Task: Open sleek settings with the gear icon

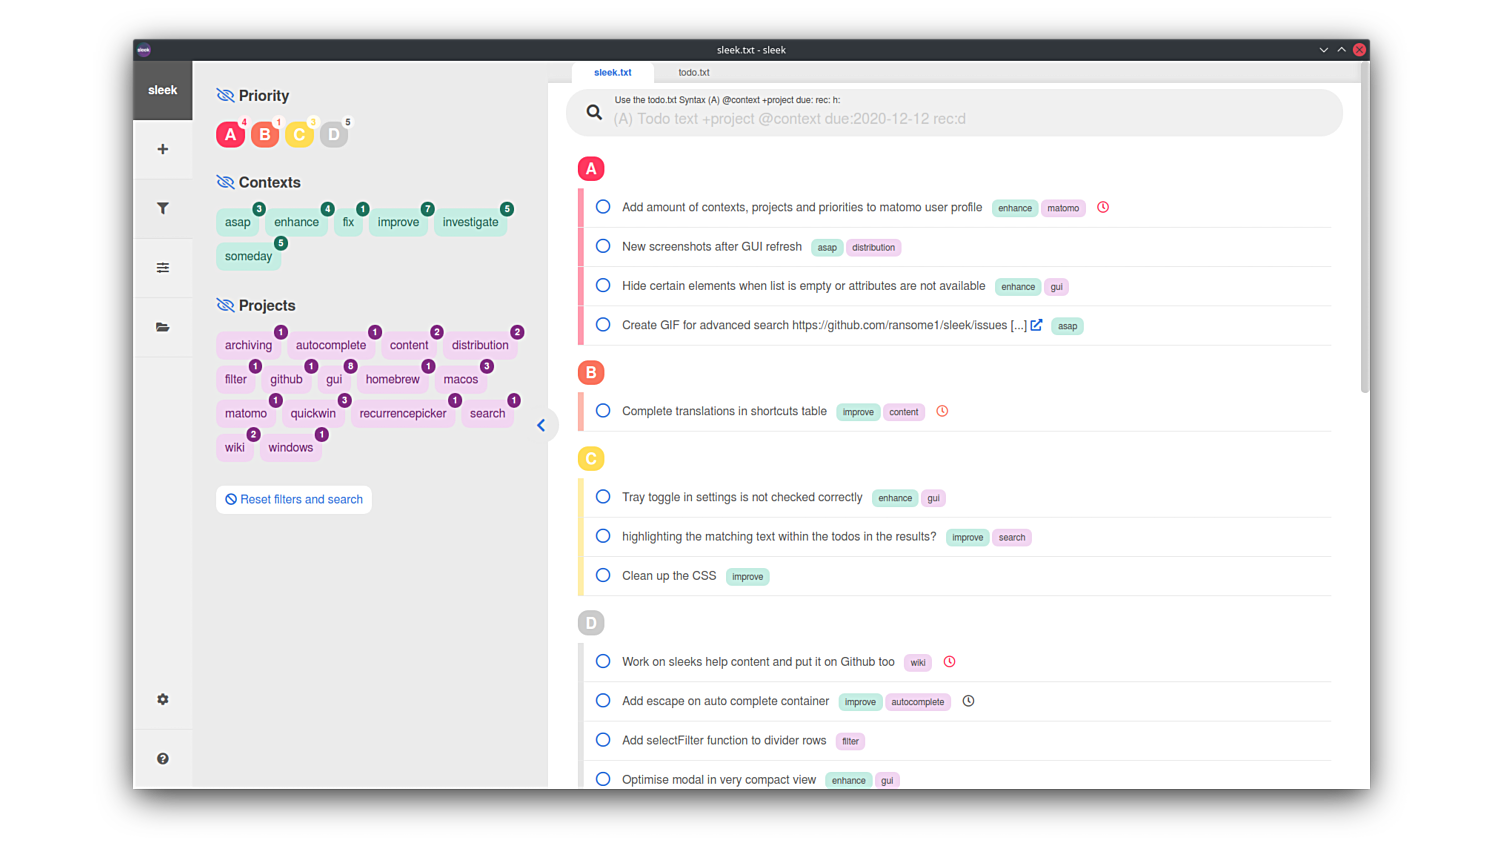Action: 162,699
